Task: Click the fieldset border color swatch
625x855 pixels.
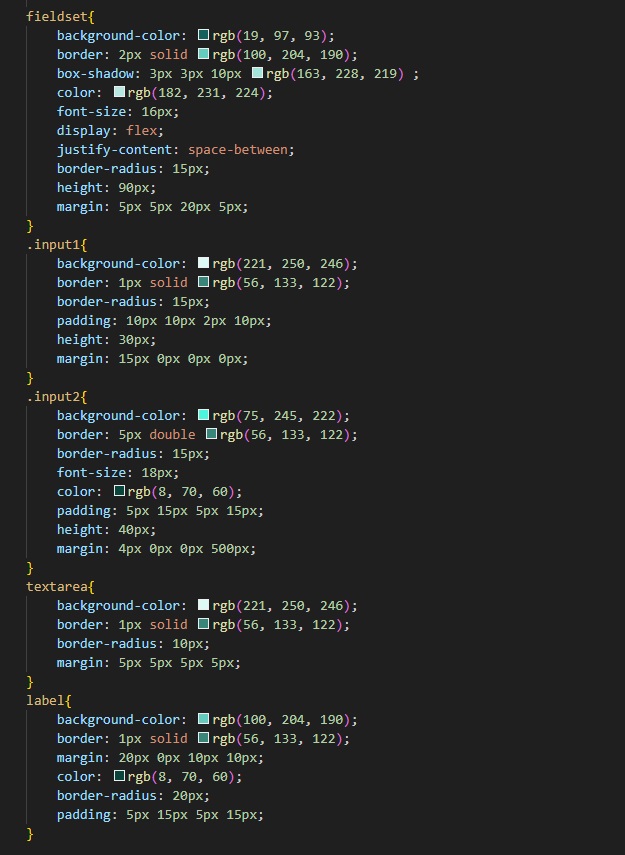Action: [204, 54]
